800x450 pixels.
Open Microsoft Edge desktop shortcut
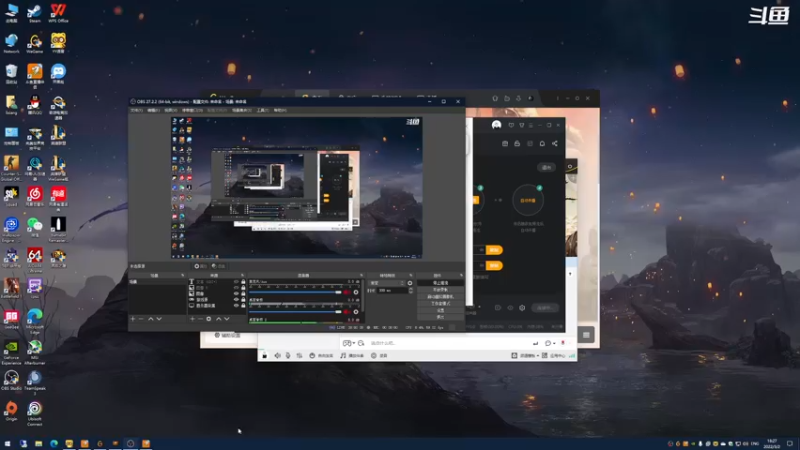pyautogui.click(x=35, y=321)
